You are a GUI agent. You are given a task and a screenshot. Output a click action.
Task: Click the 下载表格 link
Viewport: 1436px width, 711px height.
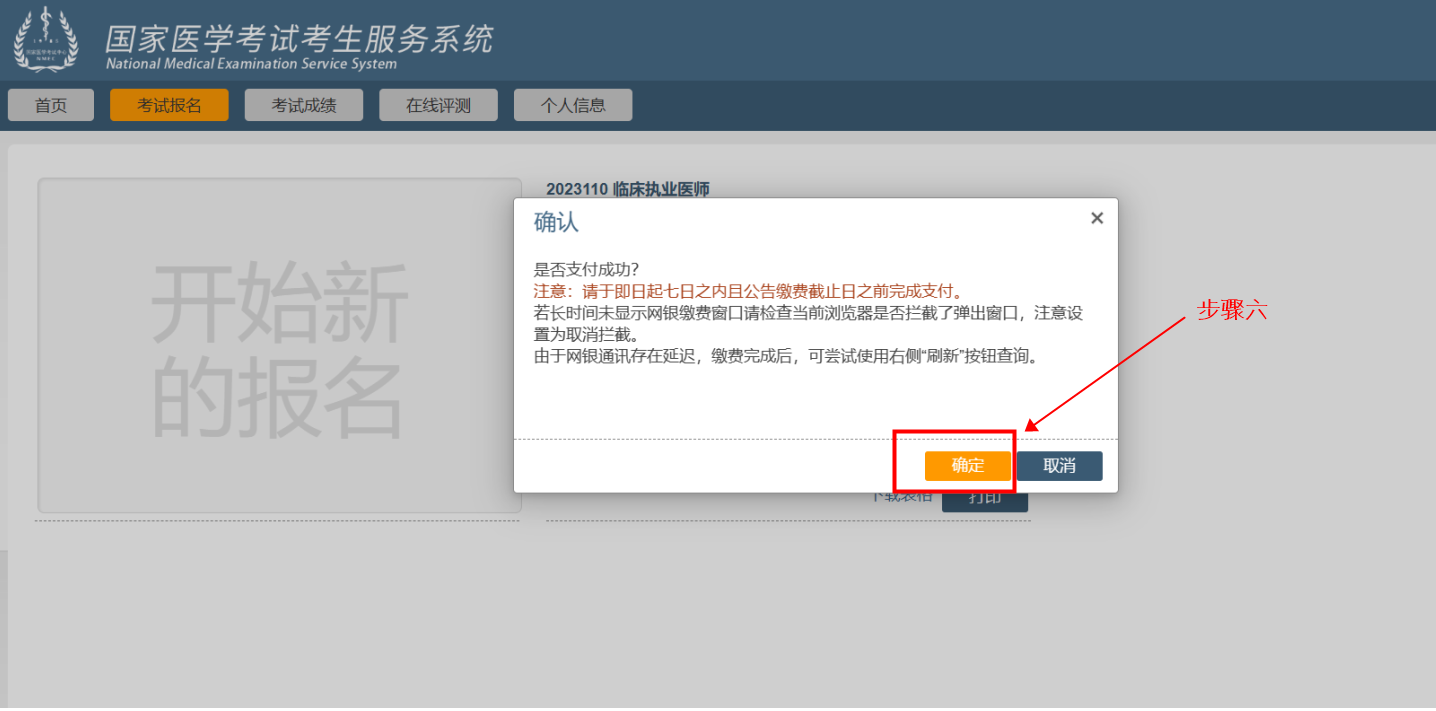tap(902, 498)
